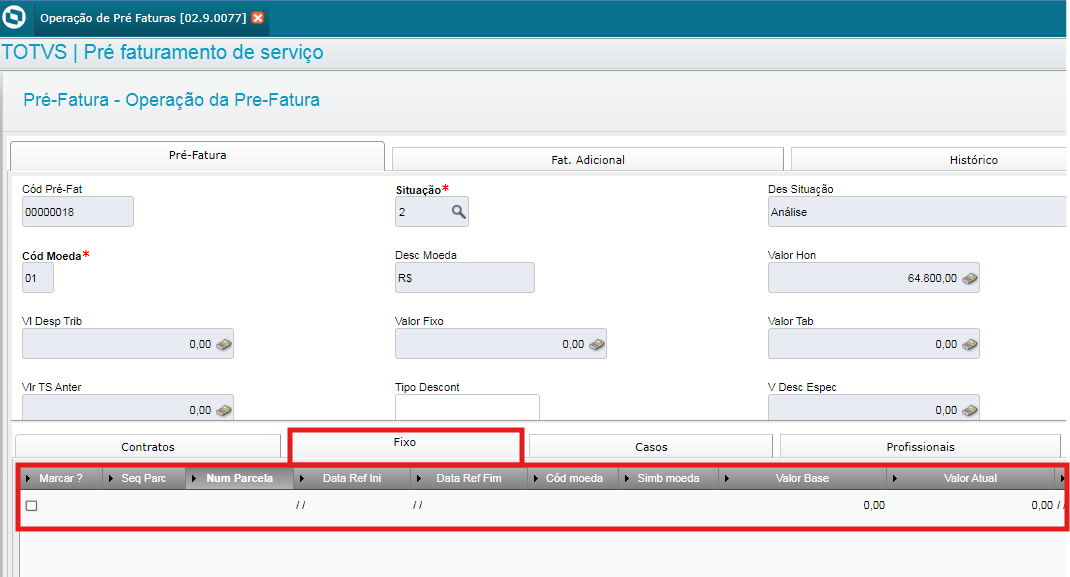1070x577 pixels.
Task: Click the Cód moeda column header
Action: pos(574,479)
